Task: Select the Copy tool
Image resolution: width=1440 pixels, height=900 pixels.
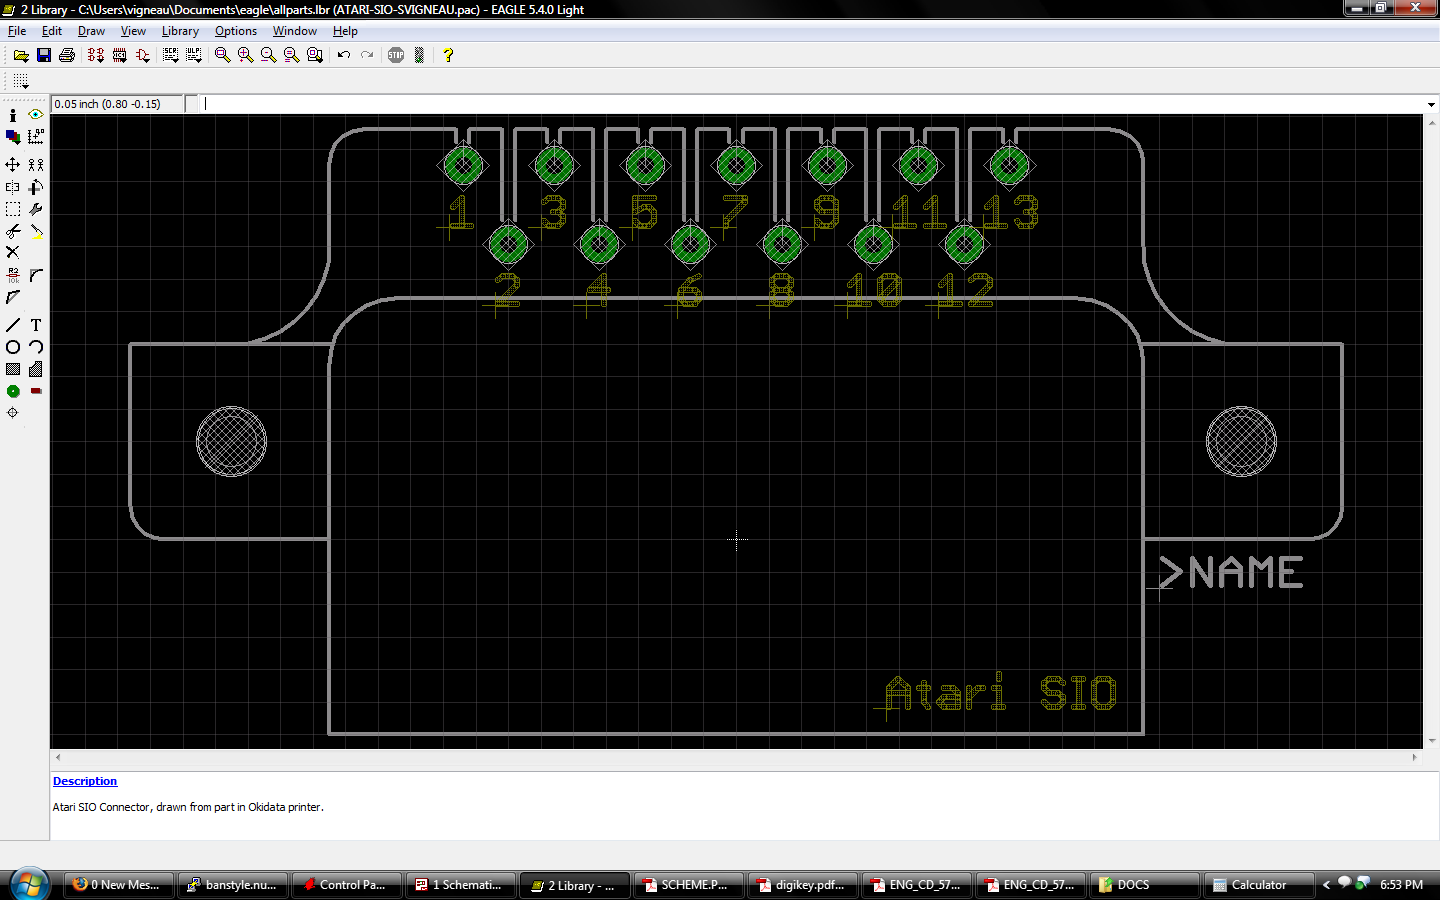Action: pos(36,164)
